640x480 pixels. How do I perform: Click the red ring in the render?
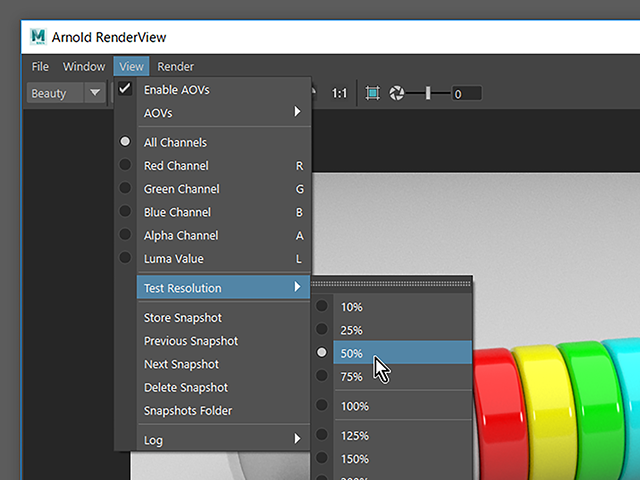click(x=499, y=412)
